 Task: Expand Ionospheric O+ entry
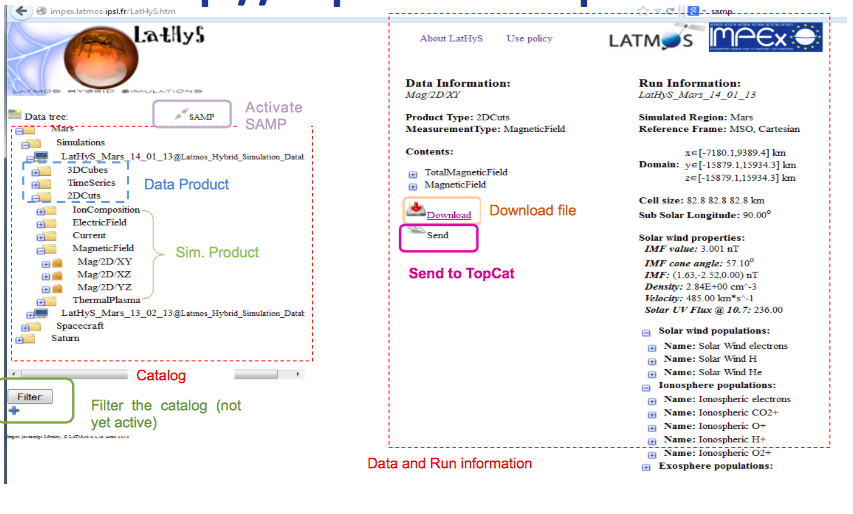652,428
